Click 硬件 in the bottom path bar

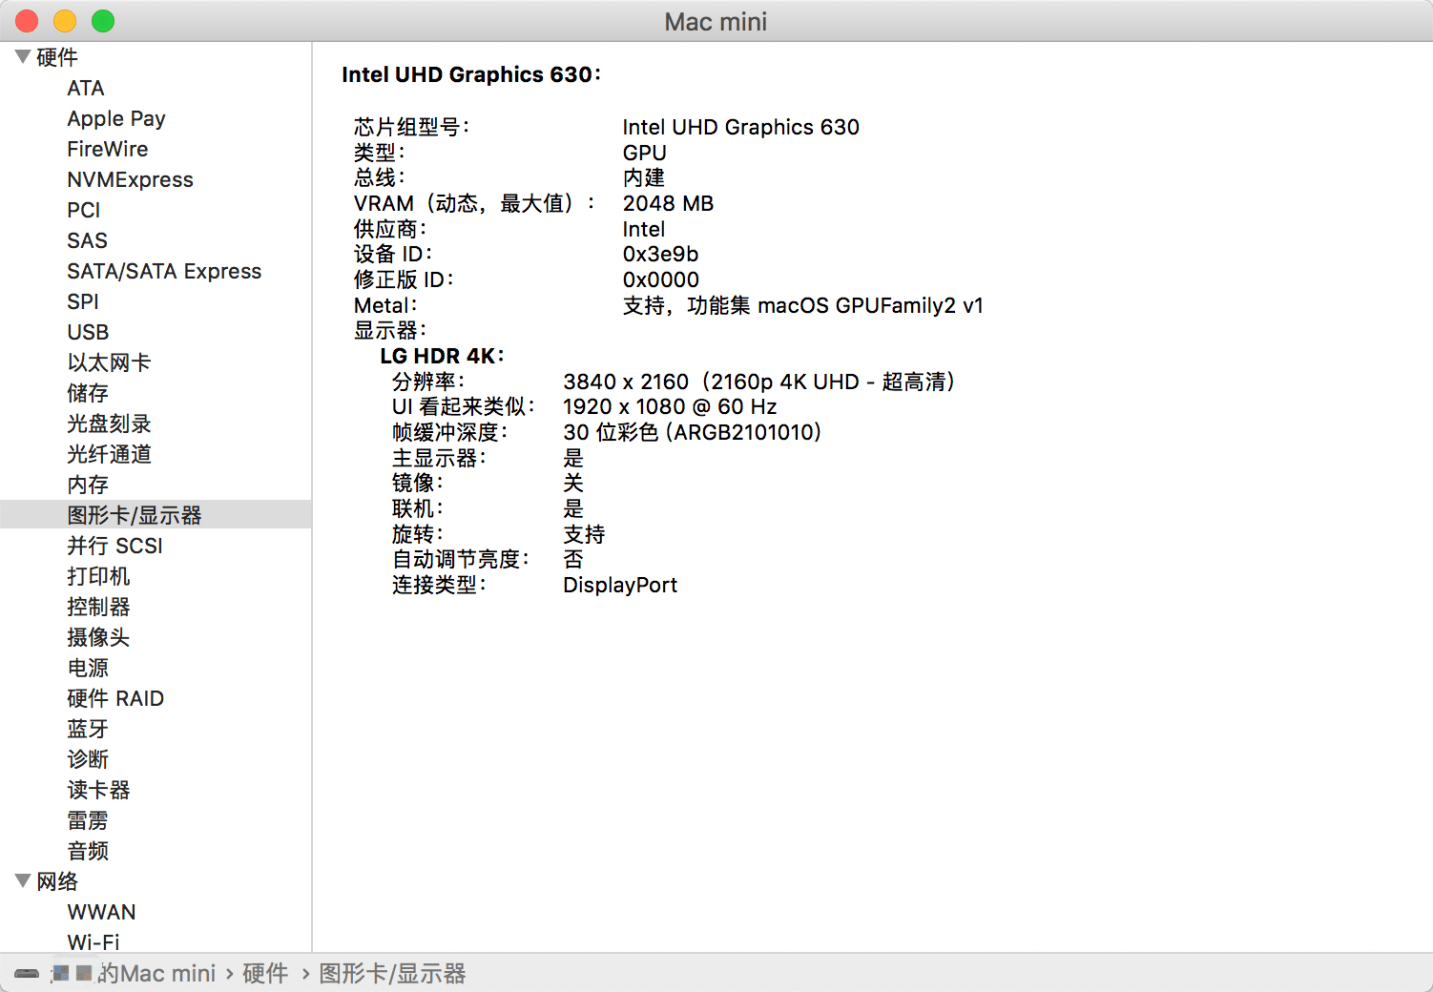(x=265, y=973)
